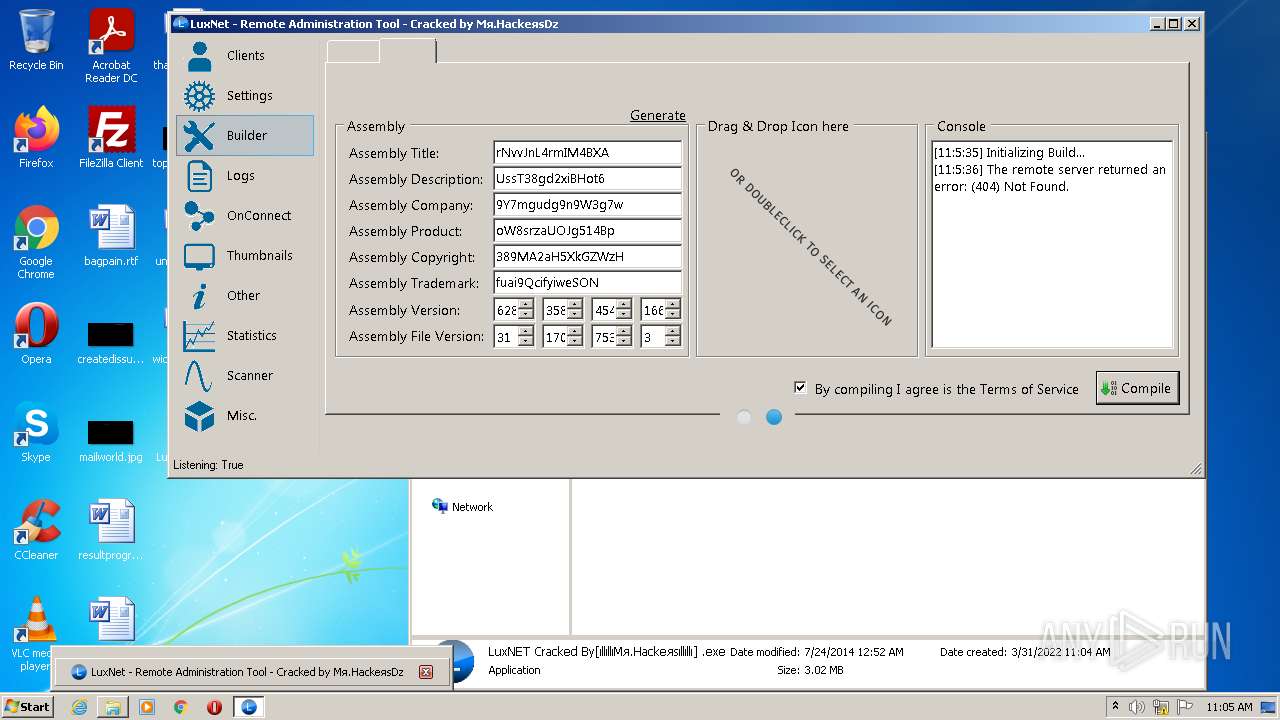The width and height of the screenshot is (1280, 720).
Task: Select the Skype desktop shortcut
Action: click(36, 432)
